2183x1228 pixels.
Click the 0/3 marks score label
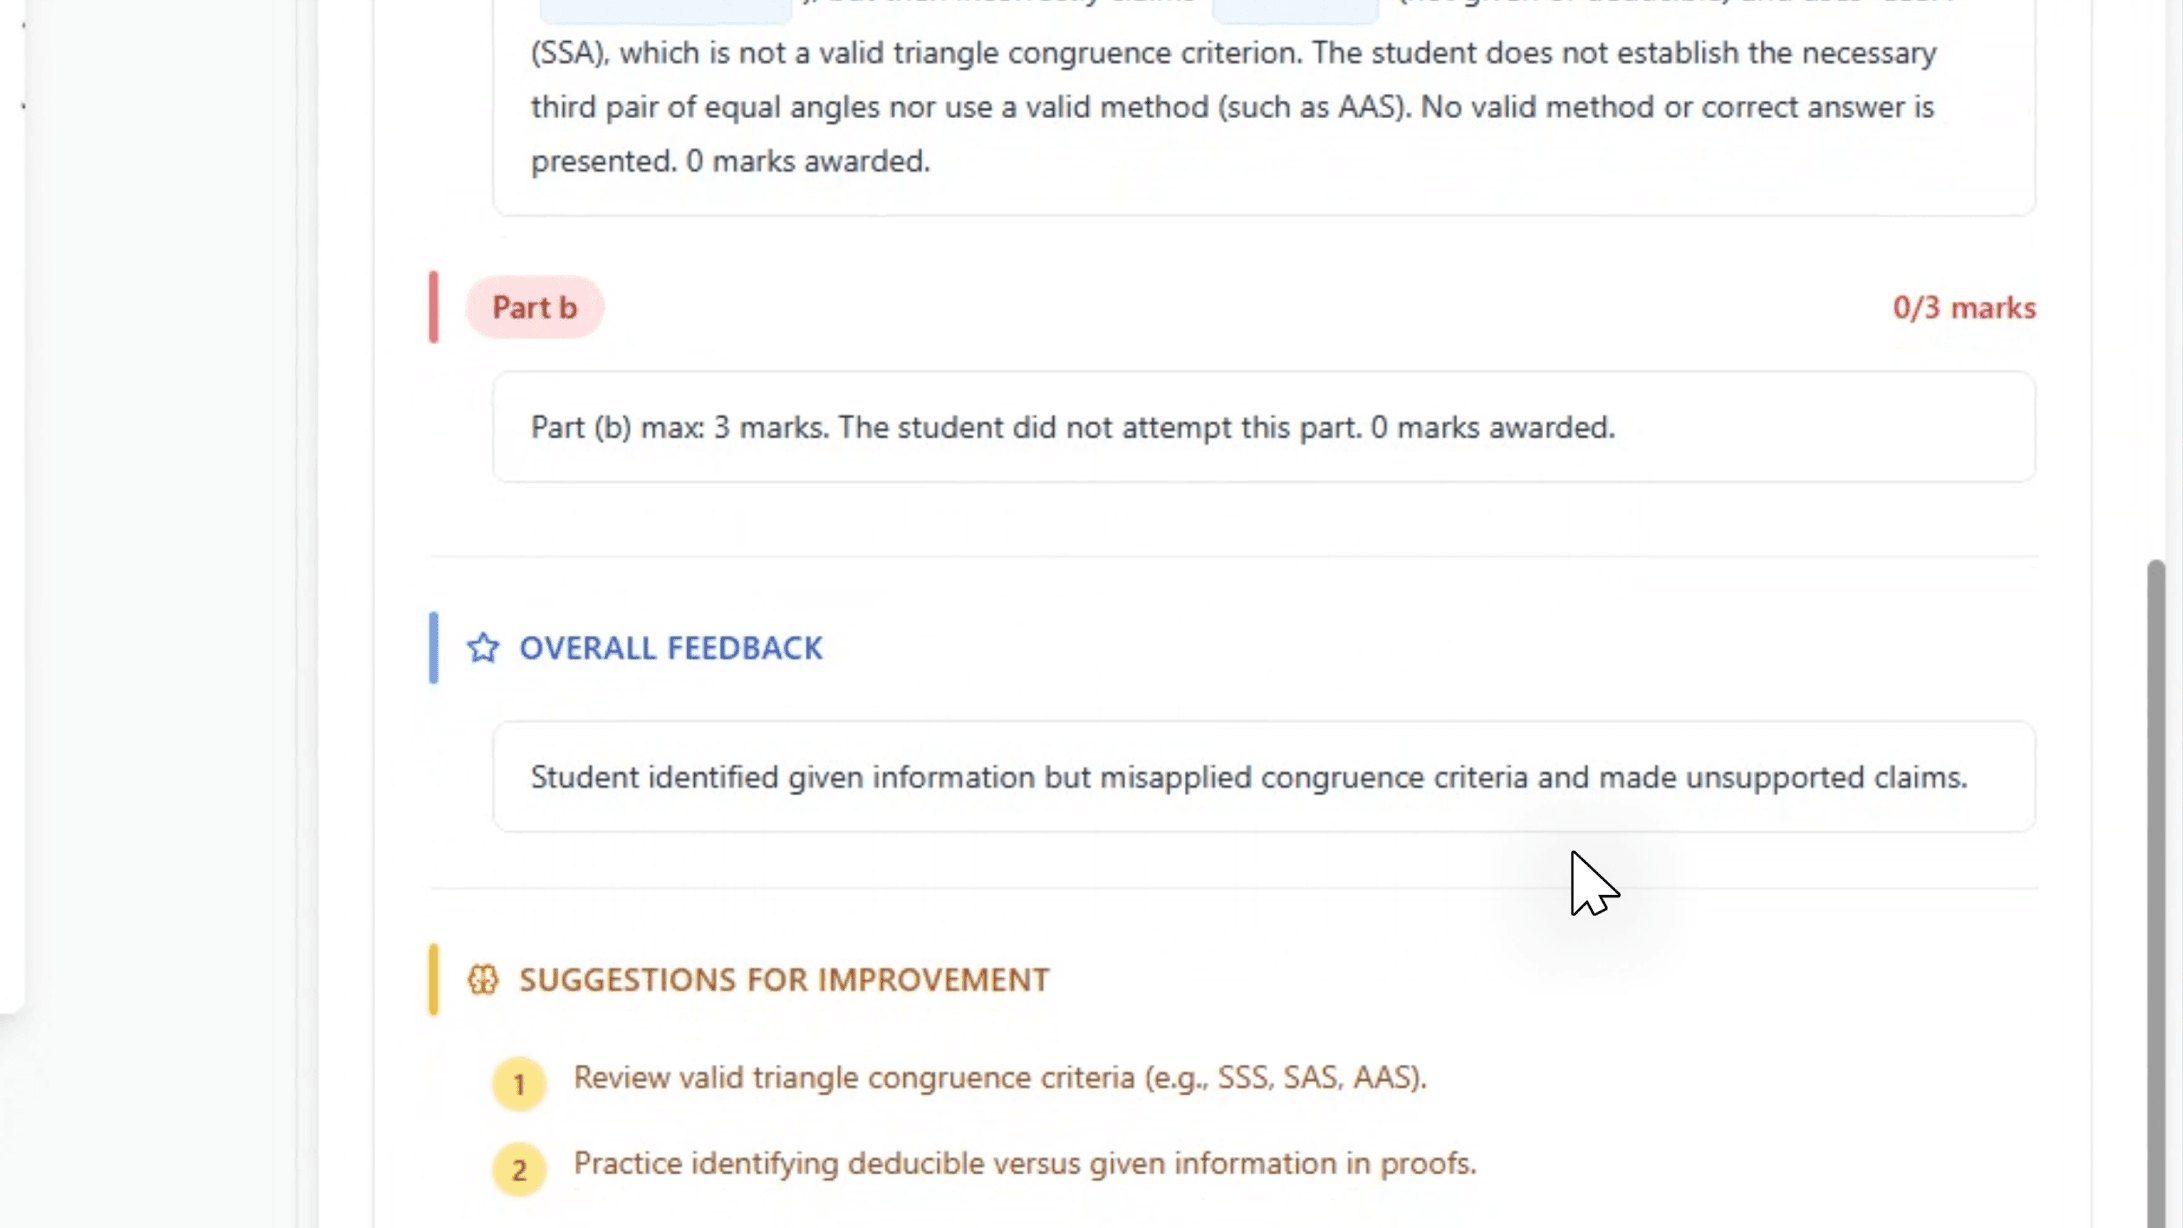click(x=1964, y=308)
